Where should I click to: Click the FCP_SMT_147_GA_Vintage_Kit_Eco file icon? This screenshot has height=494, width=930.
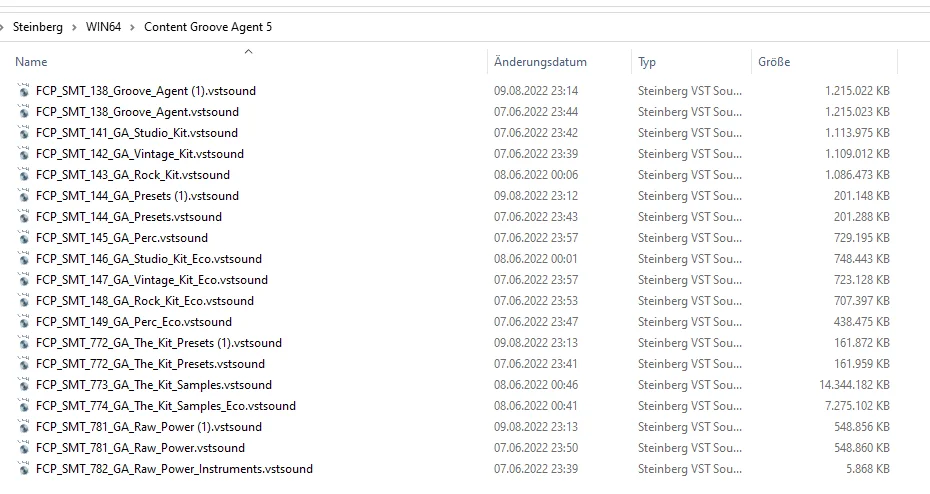[23, 280]
